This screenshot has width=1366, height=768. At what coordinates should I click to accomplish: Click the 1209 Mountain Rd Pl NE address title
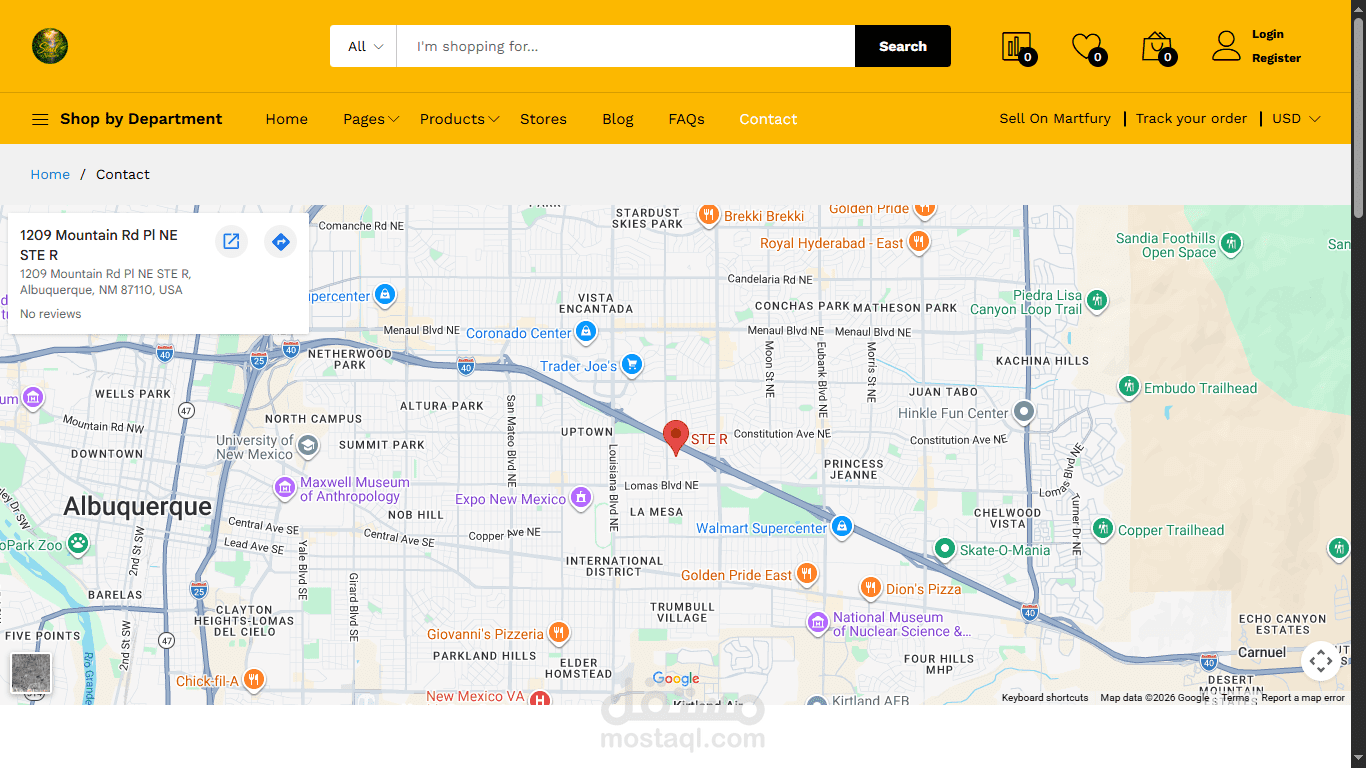pos(99,245)
